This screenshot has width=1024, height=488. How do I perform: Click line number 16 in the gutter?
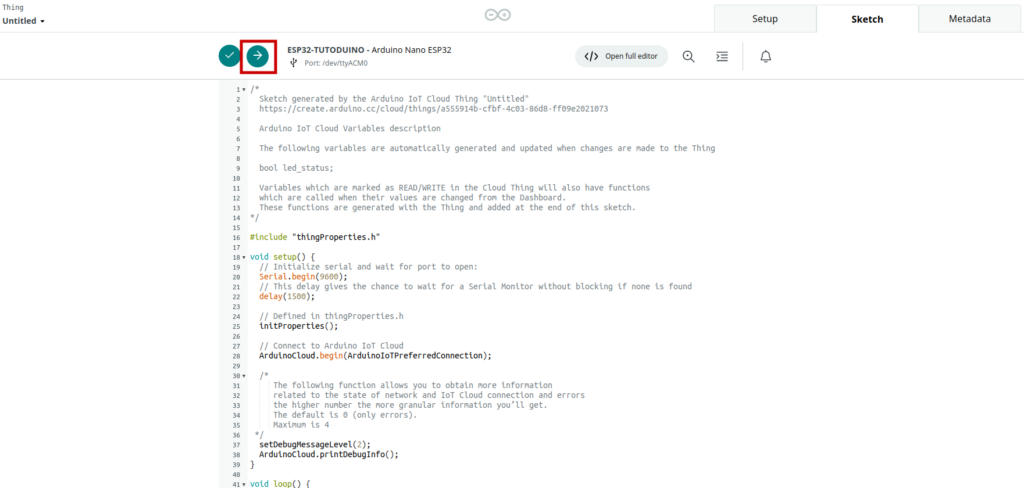(237, 237)
